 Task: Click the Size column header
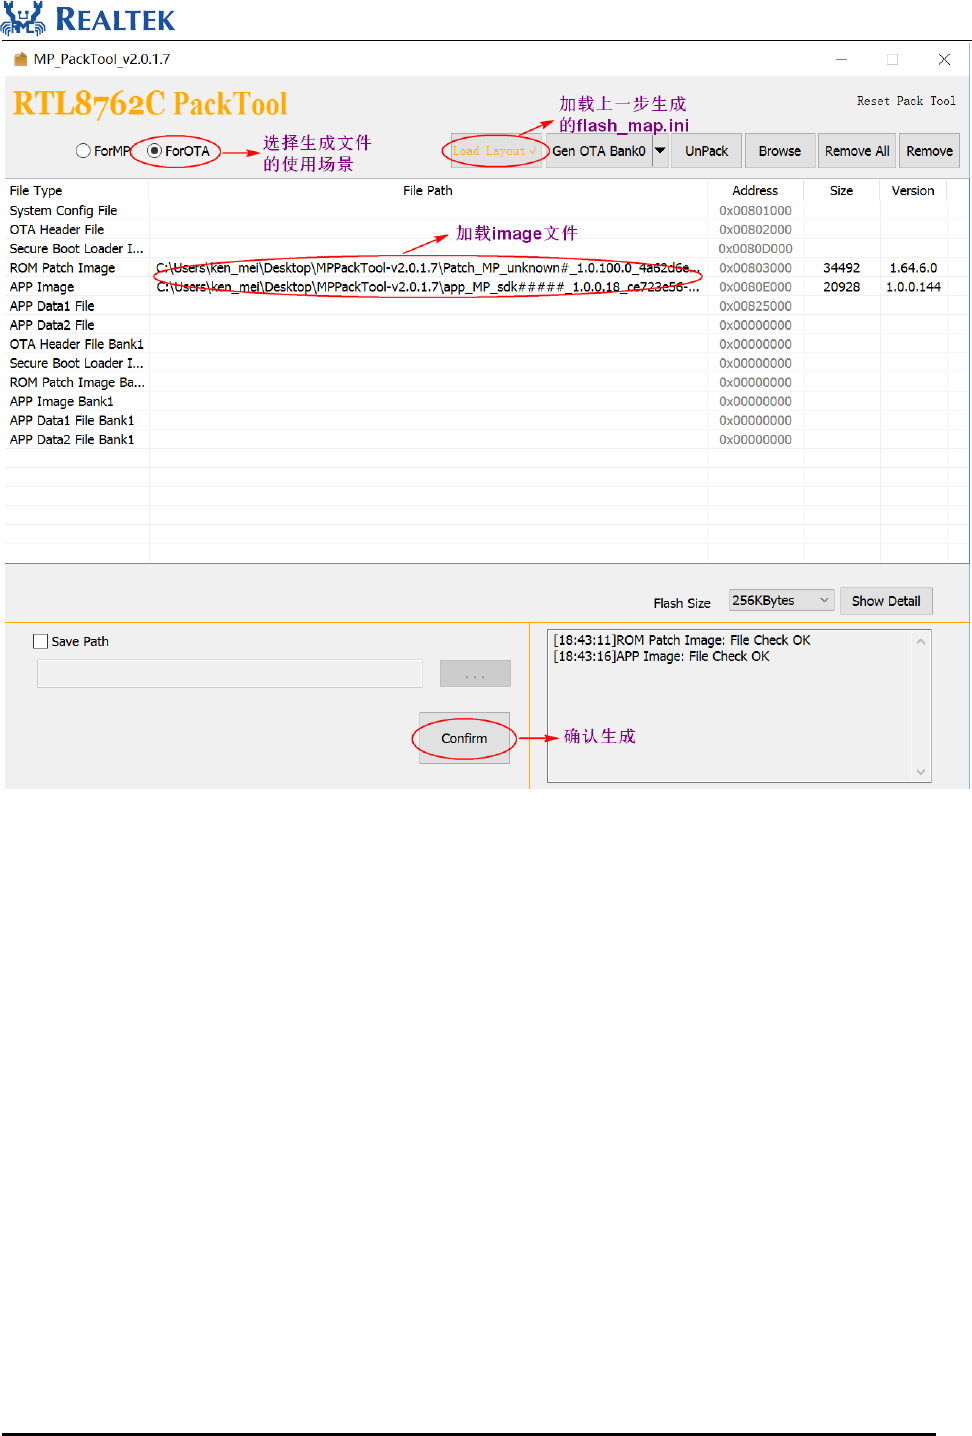pos(842,190)
